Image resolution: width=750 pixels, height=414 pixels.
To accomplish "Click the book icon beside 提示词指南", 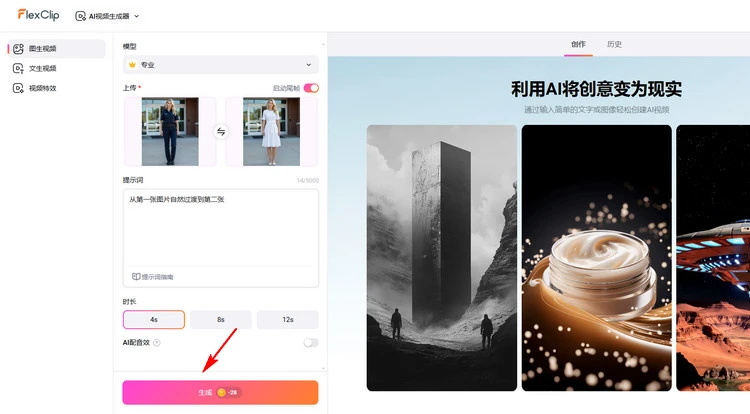I will (x=136, y=277).
